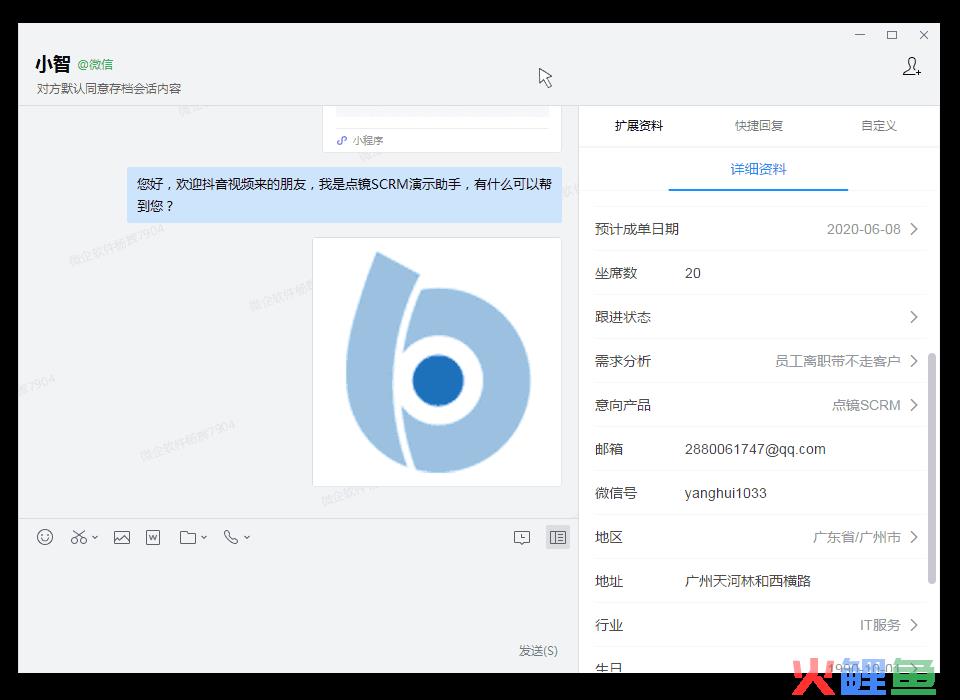Maximize the chat window
This screenshot has width=960, height=700.
[x=892, y=35]
